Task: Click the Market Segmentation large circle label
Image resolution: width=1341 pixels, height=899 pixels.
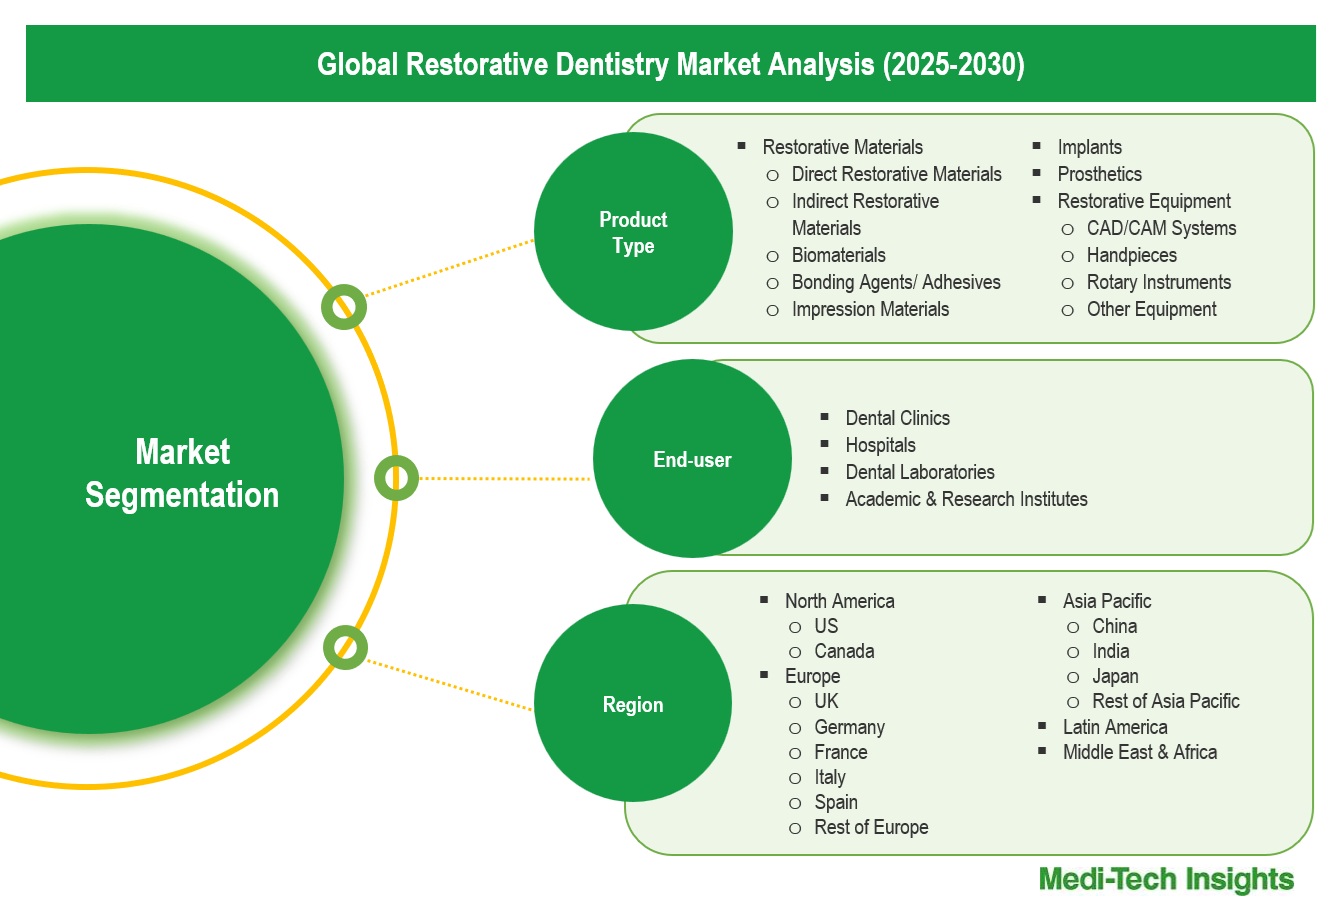Action: (x=182, y=473)
